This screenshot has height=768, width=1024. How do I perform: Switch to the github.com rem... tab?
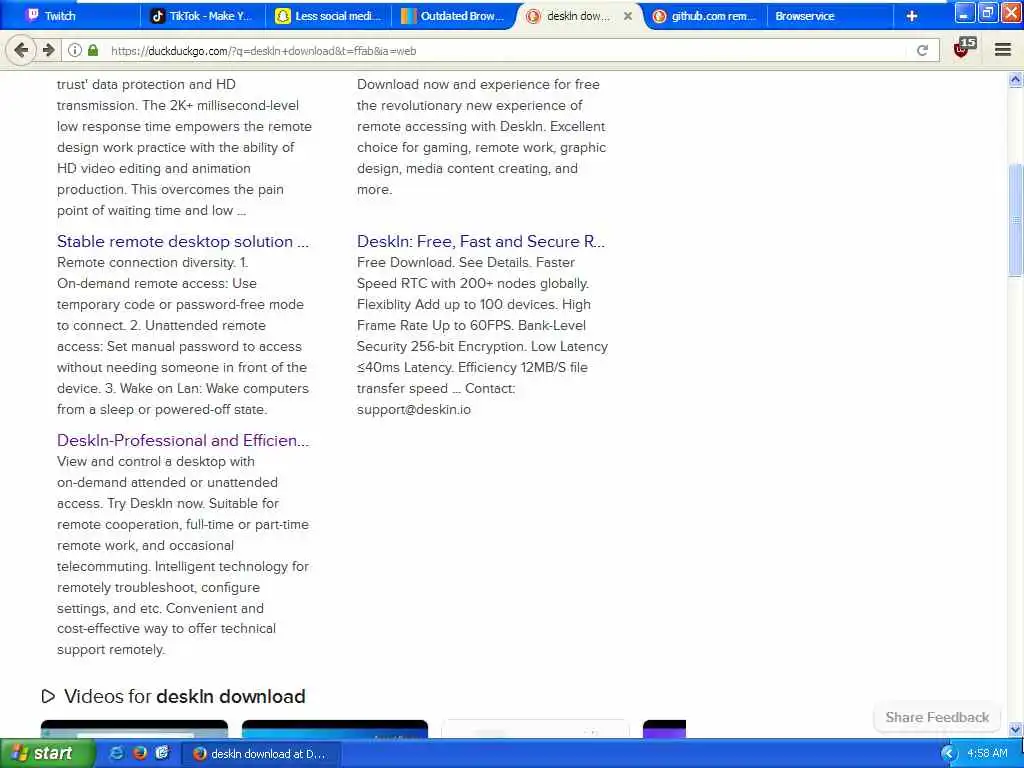[x=705, y=16]
